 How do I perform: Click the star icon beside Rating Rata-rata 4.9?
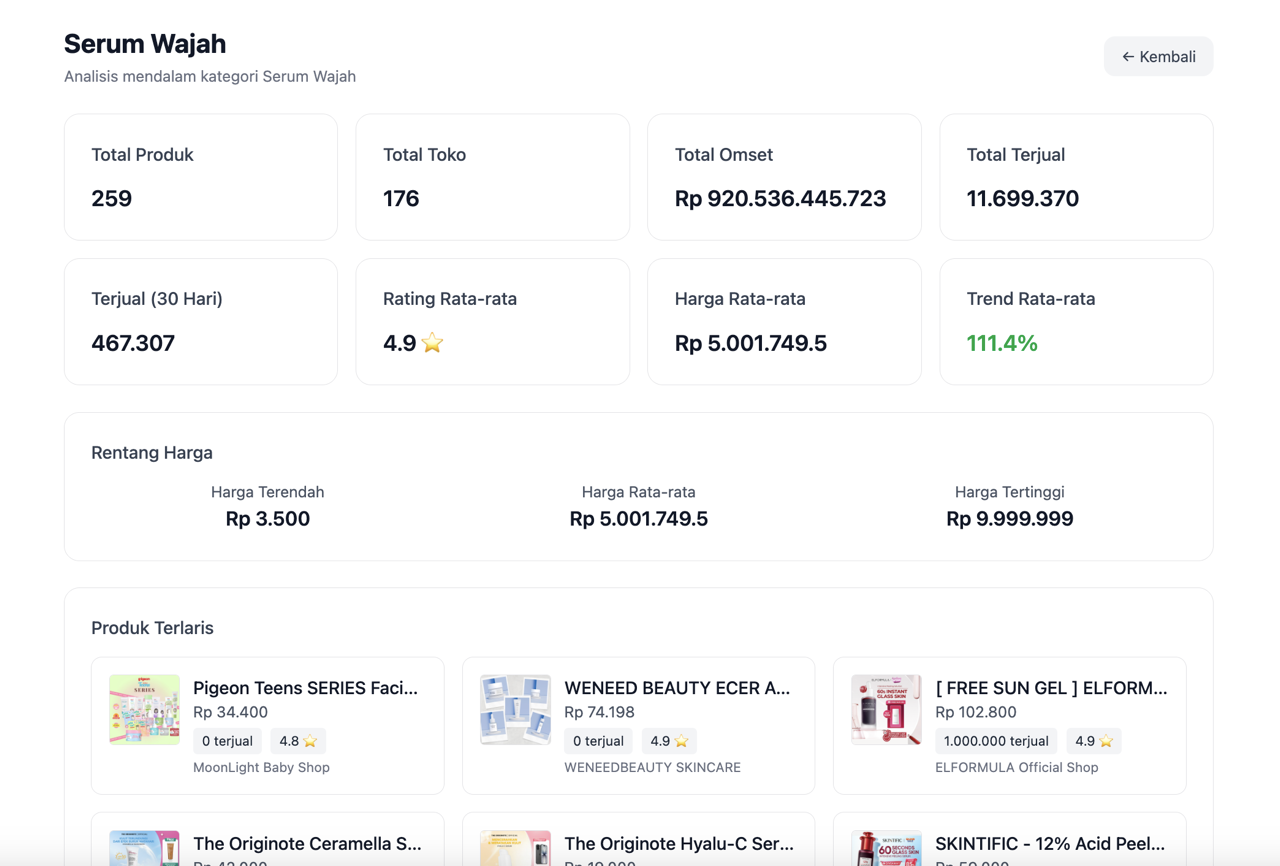tap(432, 343)
